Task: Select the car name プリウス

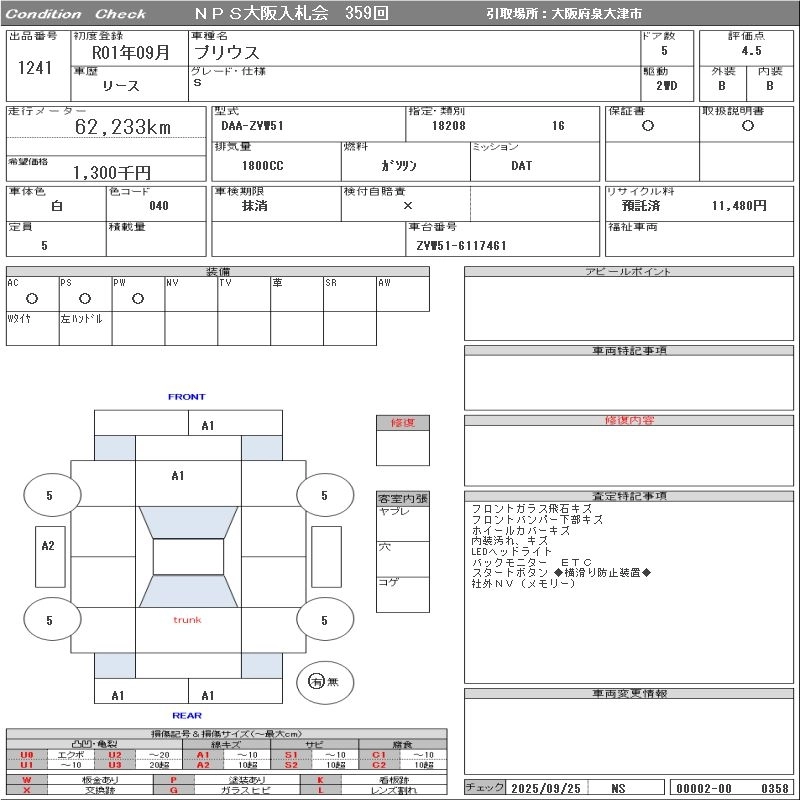Action: [227, 52]
